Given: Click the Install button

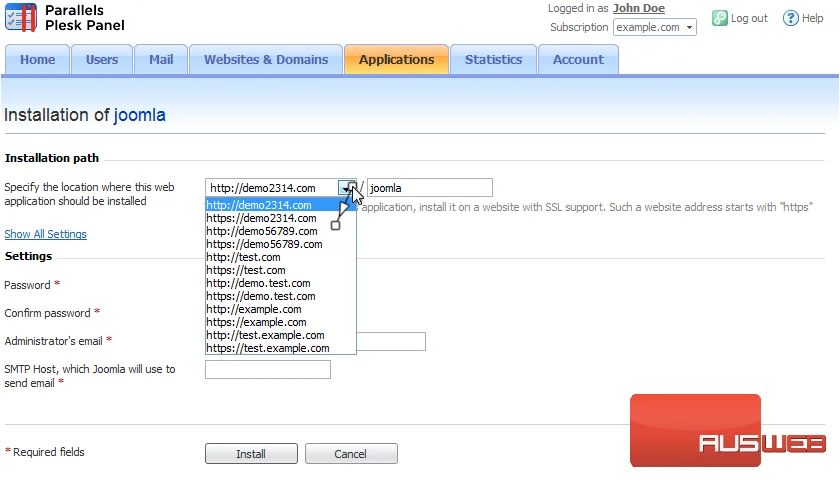Looking at the screenshot, I should pyautogui.click(x=251, y=454).
